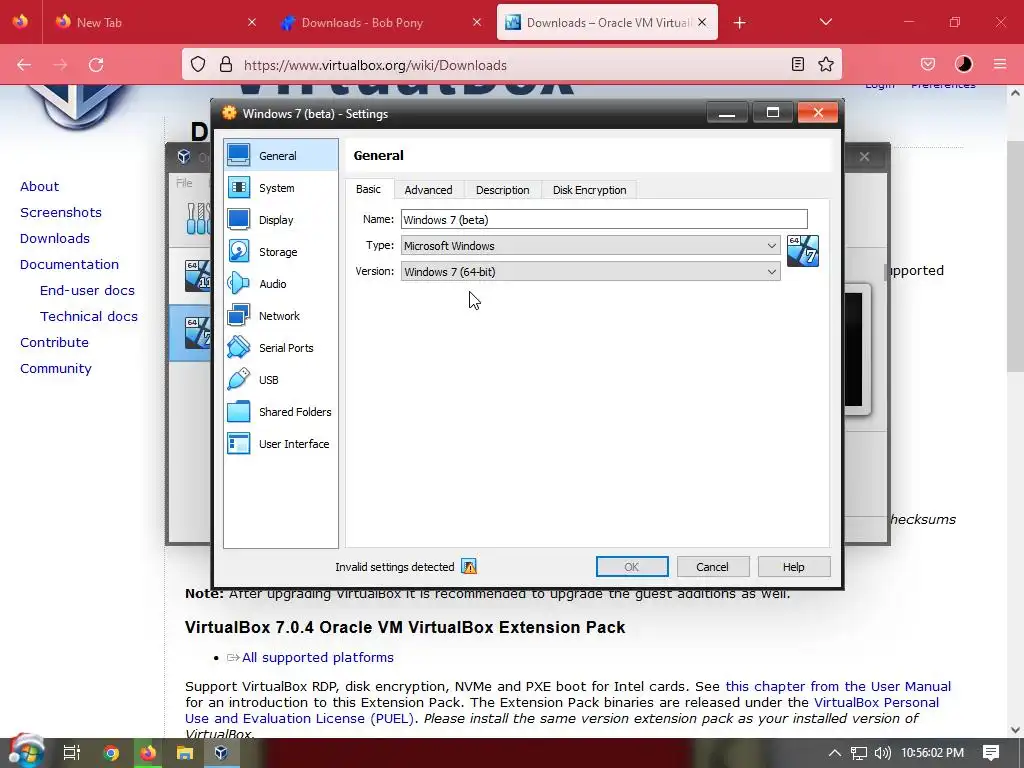Open Windows Start button
The width and height of the screenshot is (1024, 768).
tap(25, 752)
